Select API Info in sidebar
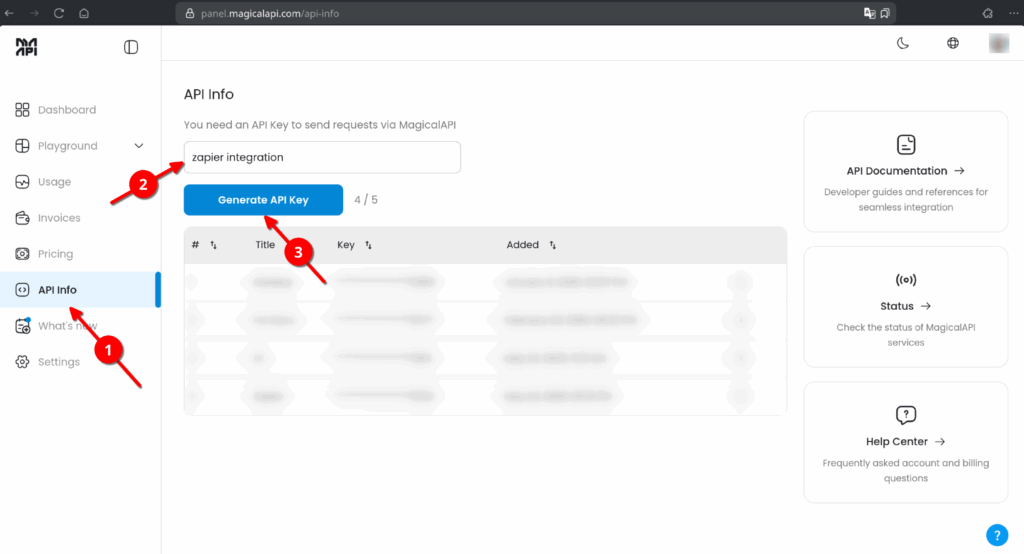Viewport: 1024px width, 554px height. point(78,289)
